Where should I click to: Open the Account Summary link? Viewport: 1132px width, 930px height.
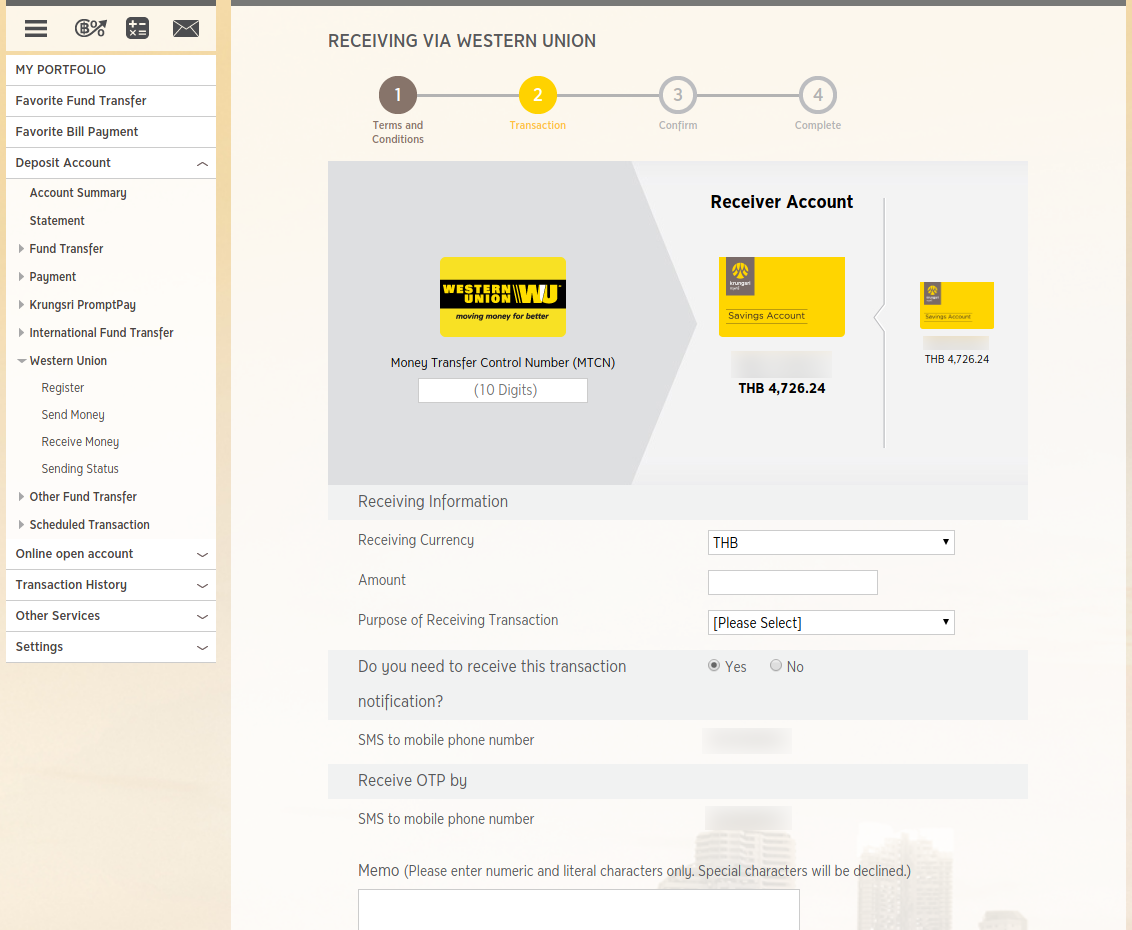[x=78, y=193]
